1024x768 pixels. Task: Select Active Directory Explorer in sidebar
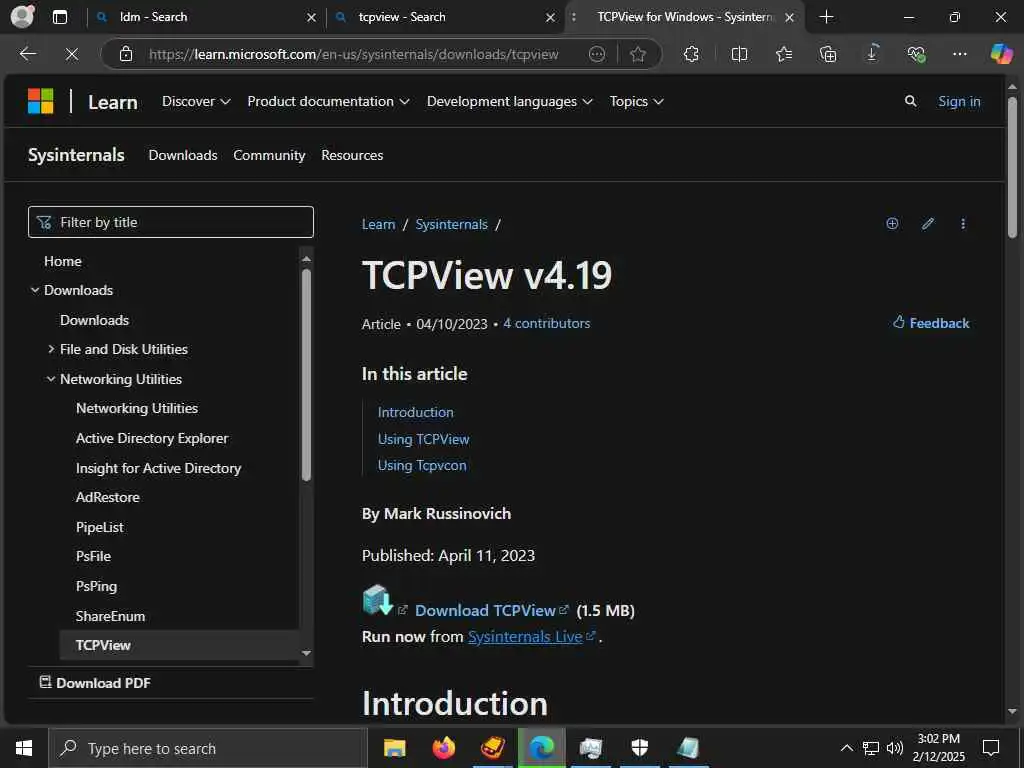pyautogui.click(x=152, y=438)
